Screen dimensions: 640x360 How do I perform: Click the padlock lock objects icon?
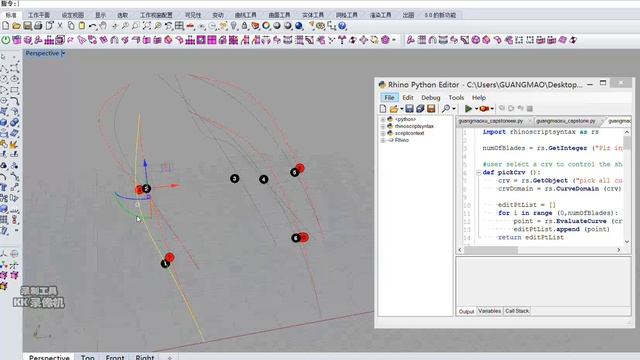[244, 26]
